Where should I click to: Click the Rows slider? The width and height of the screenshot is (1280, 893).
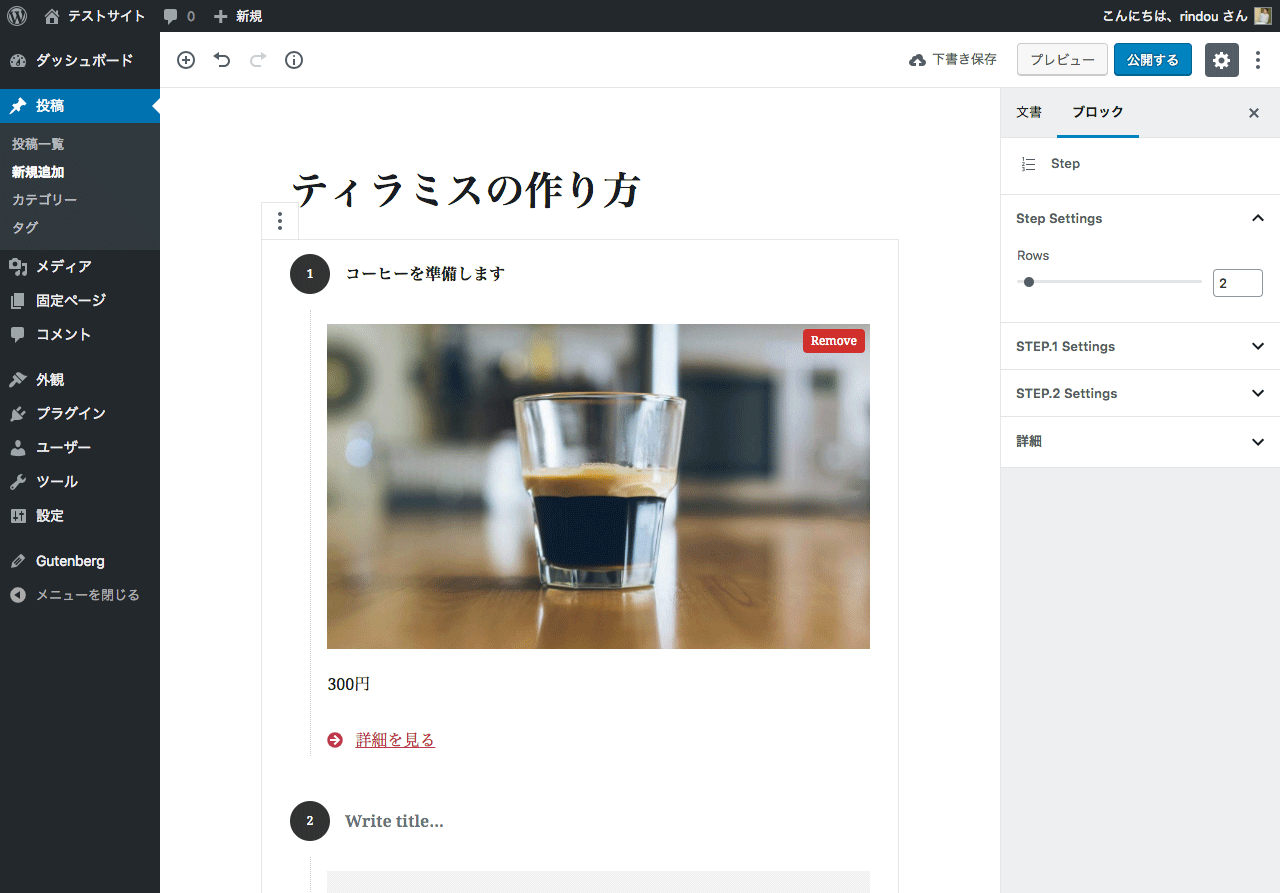click(x=1109, y=282)
